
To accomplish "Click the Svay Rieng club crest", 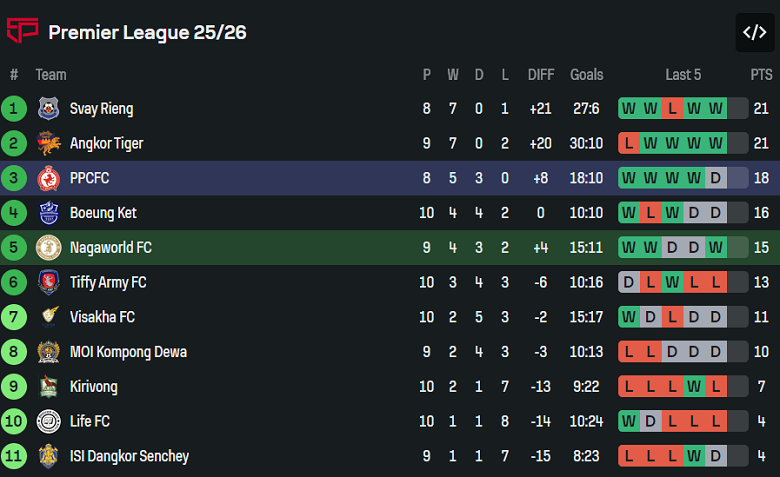I will (x=48, y=109).
